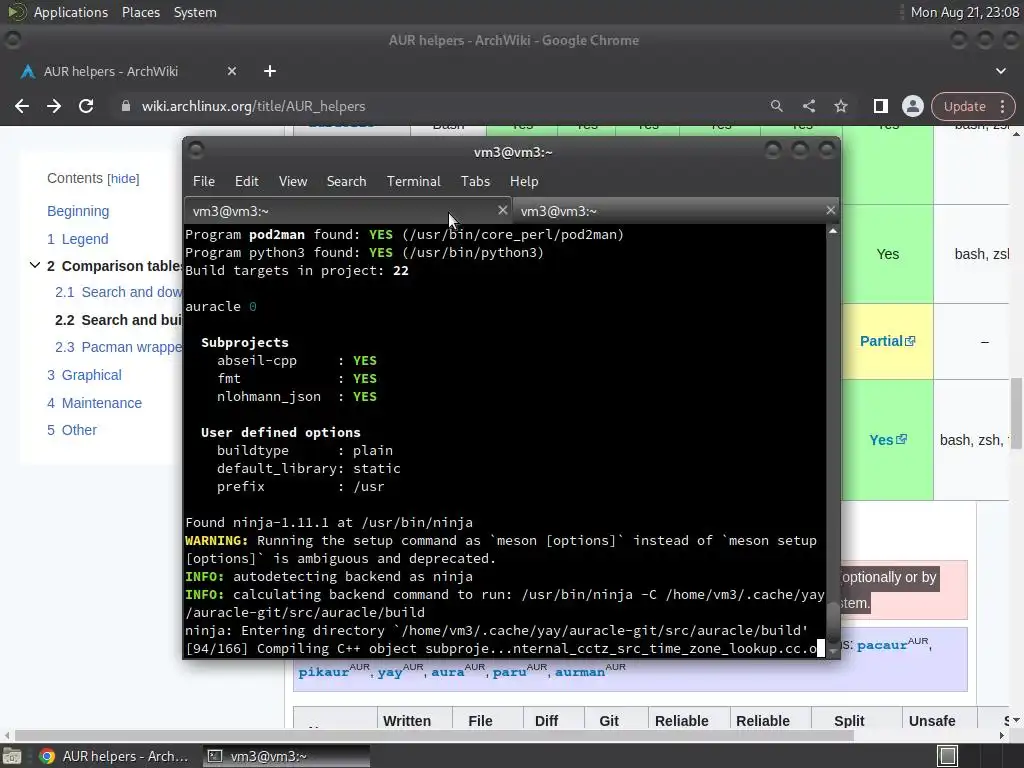The image size is (1024, 768).
Task: Switch to vm3@vm3 terminal taskbar entry
Action: point(286,756)
